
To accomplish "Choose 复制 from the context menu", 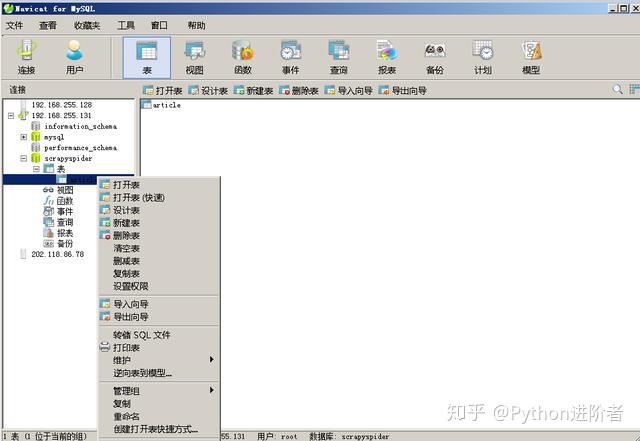I will pos(159,403).
